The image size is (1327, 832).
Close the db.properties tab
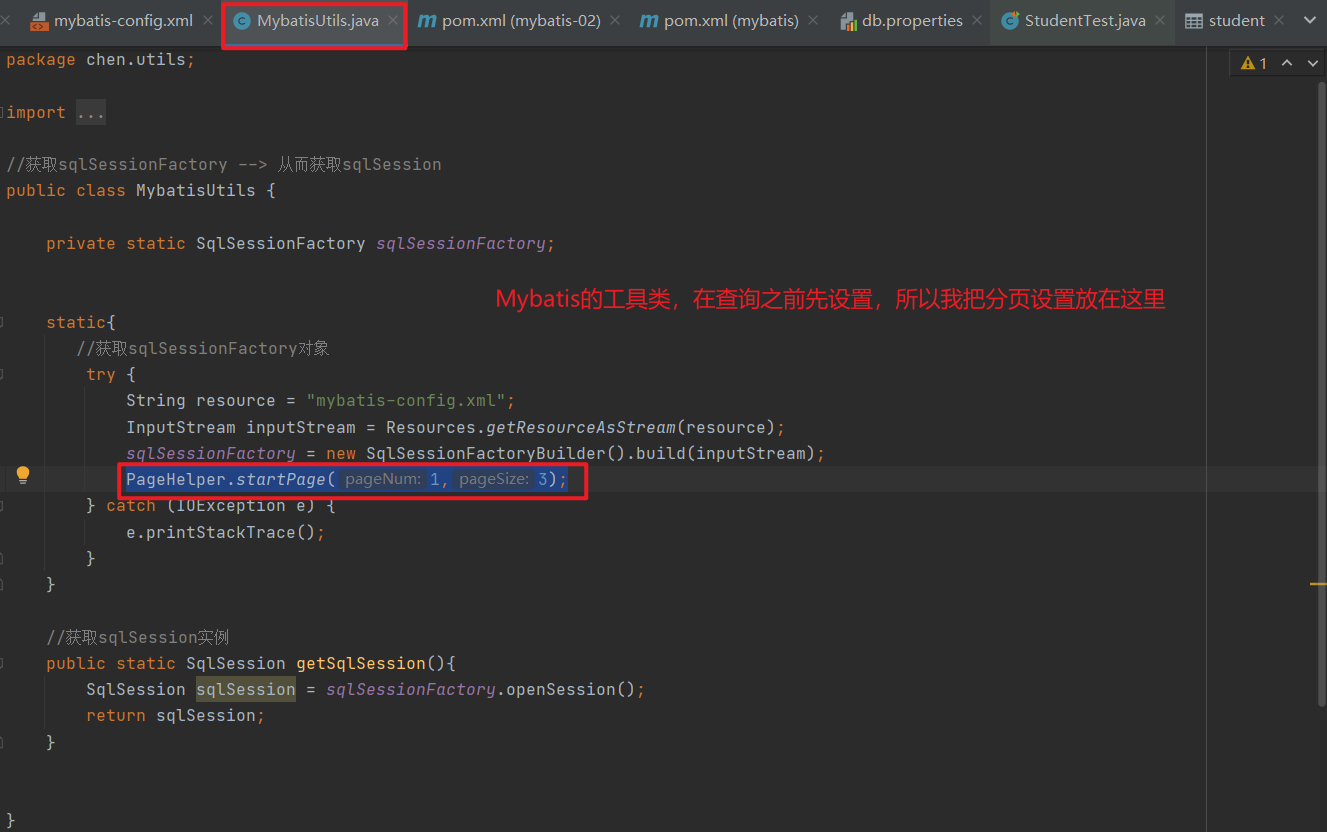[977, 21]
